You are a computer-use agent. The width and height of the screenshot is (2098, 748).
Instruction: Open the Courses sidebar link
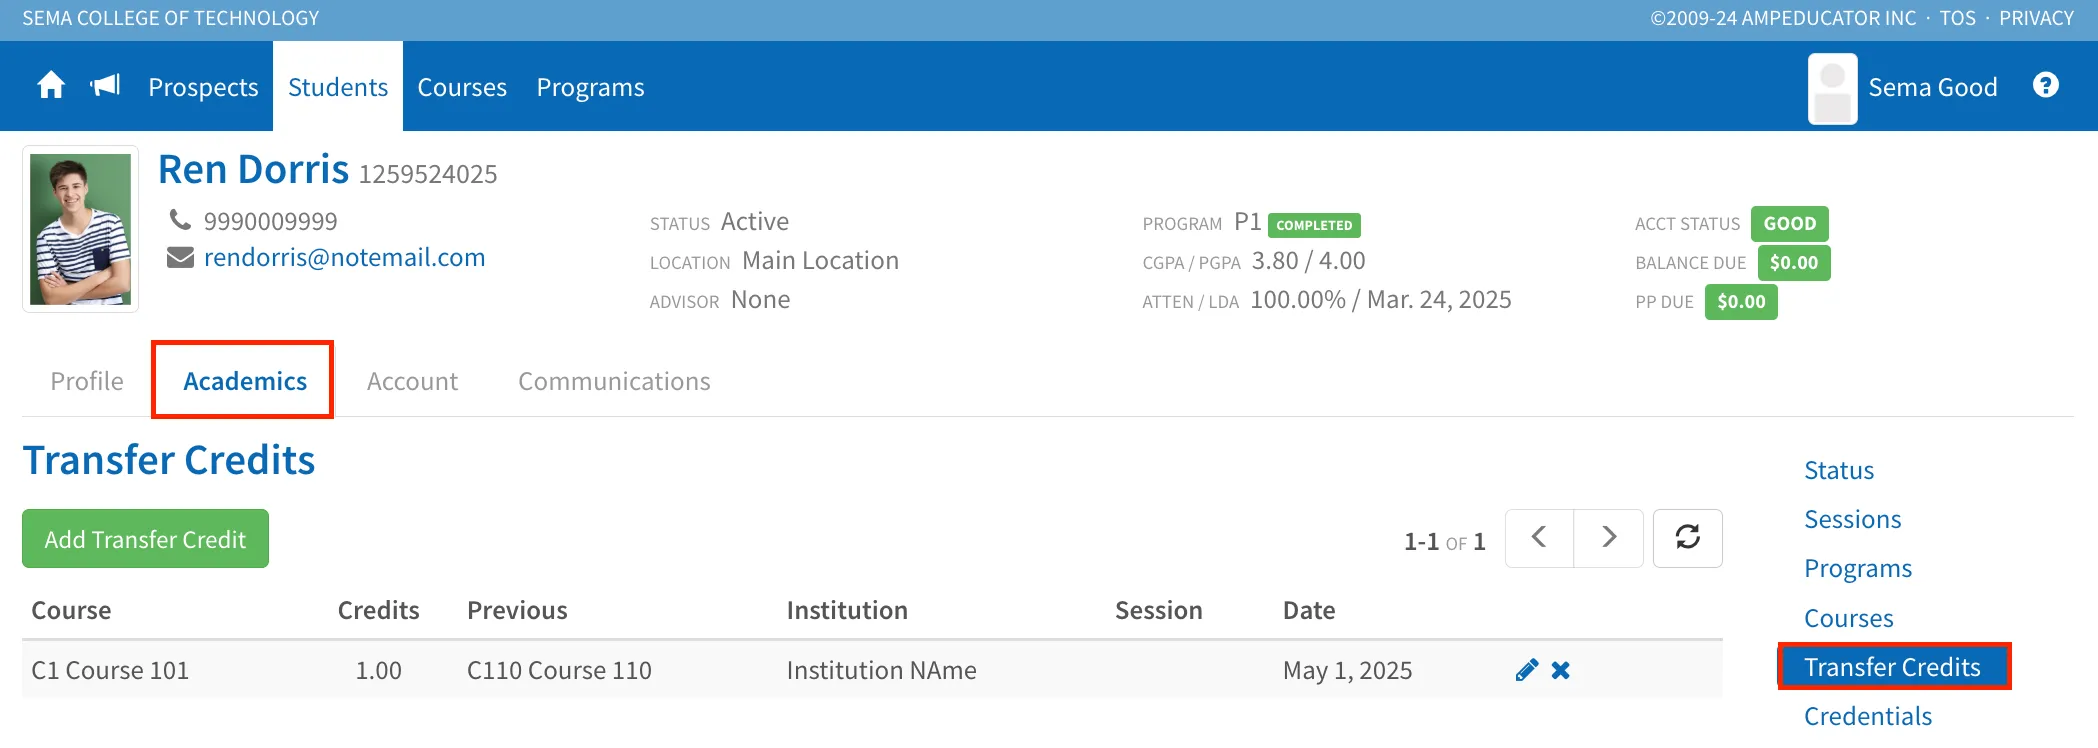pos(1848,618)
